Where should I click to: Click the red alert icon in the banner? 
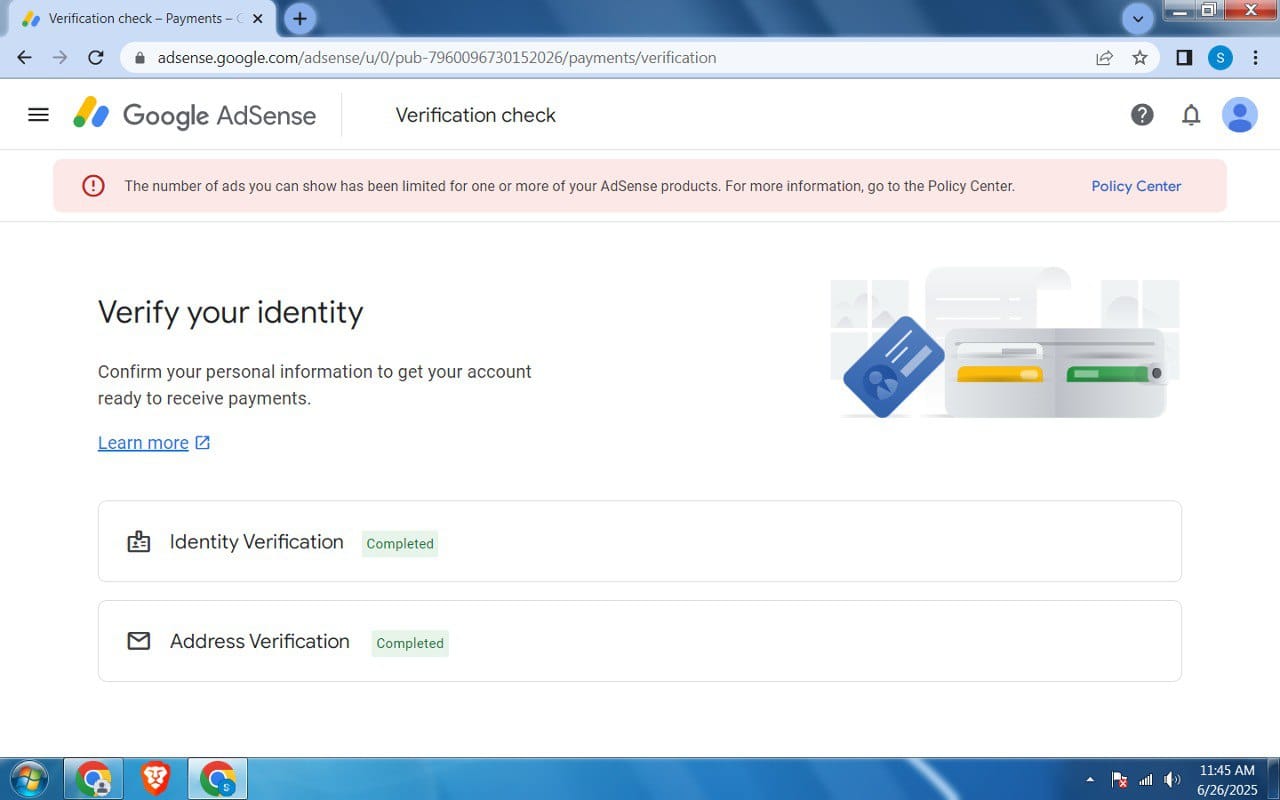click(93, 186)
